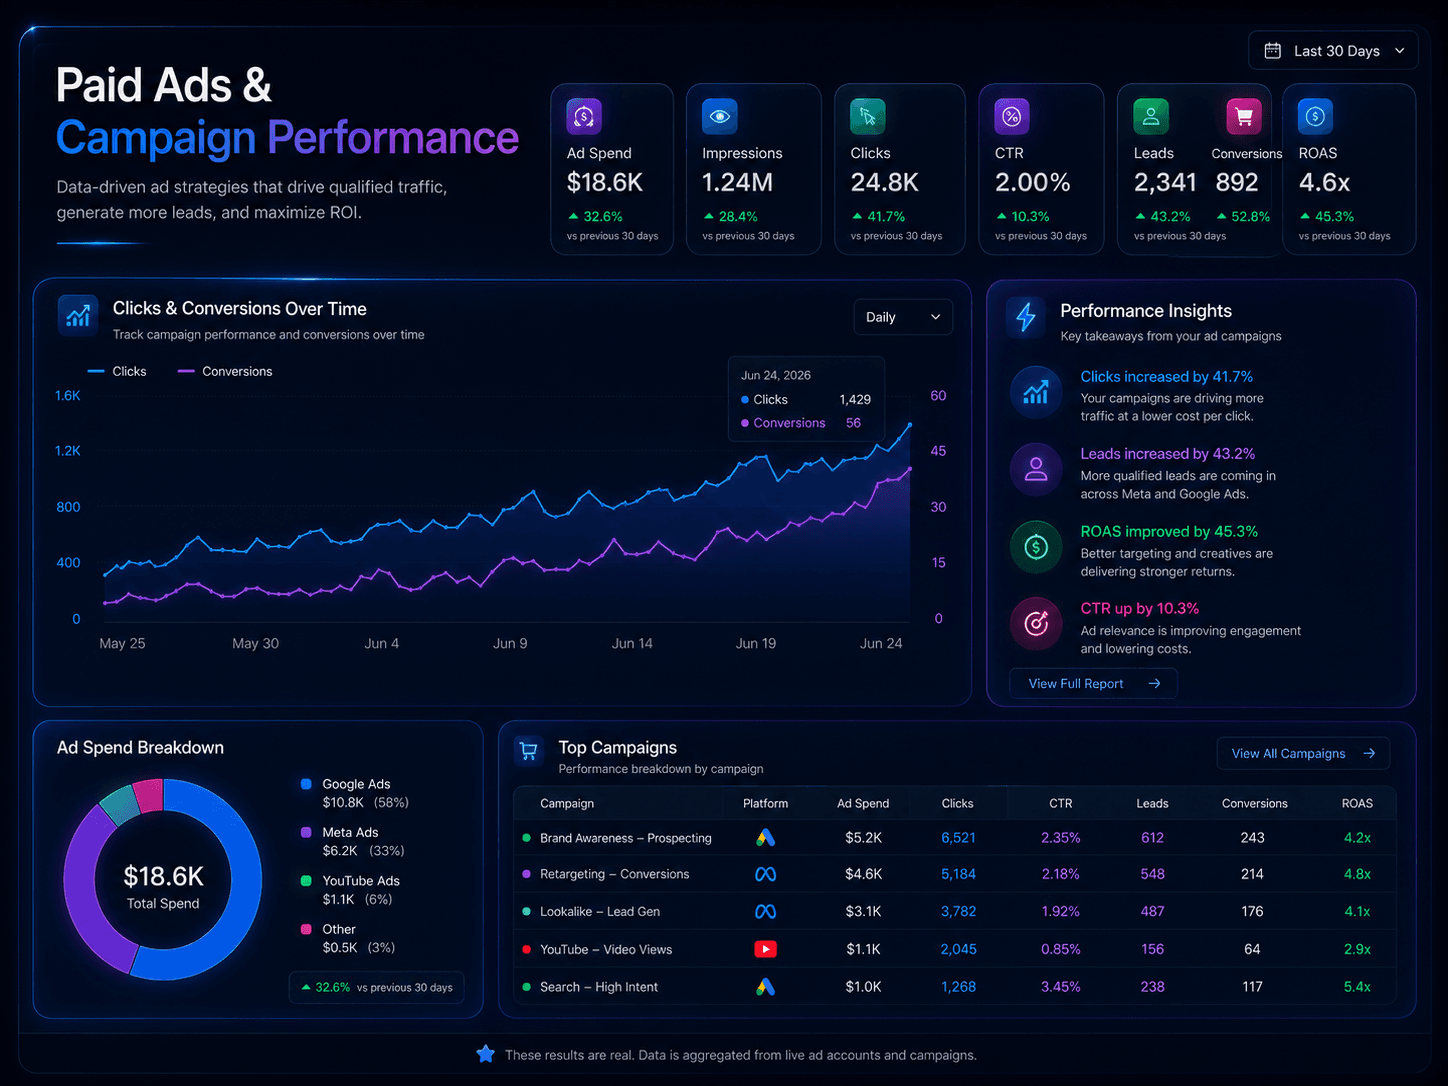Select the Retargeting – Conversions campaign
This screenshot has width=1448, height=1086.
pos(615,874)
